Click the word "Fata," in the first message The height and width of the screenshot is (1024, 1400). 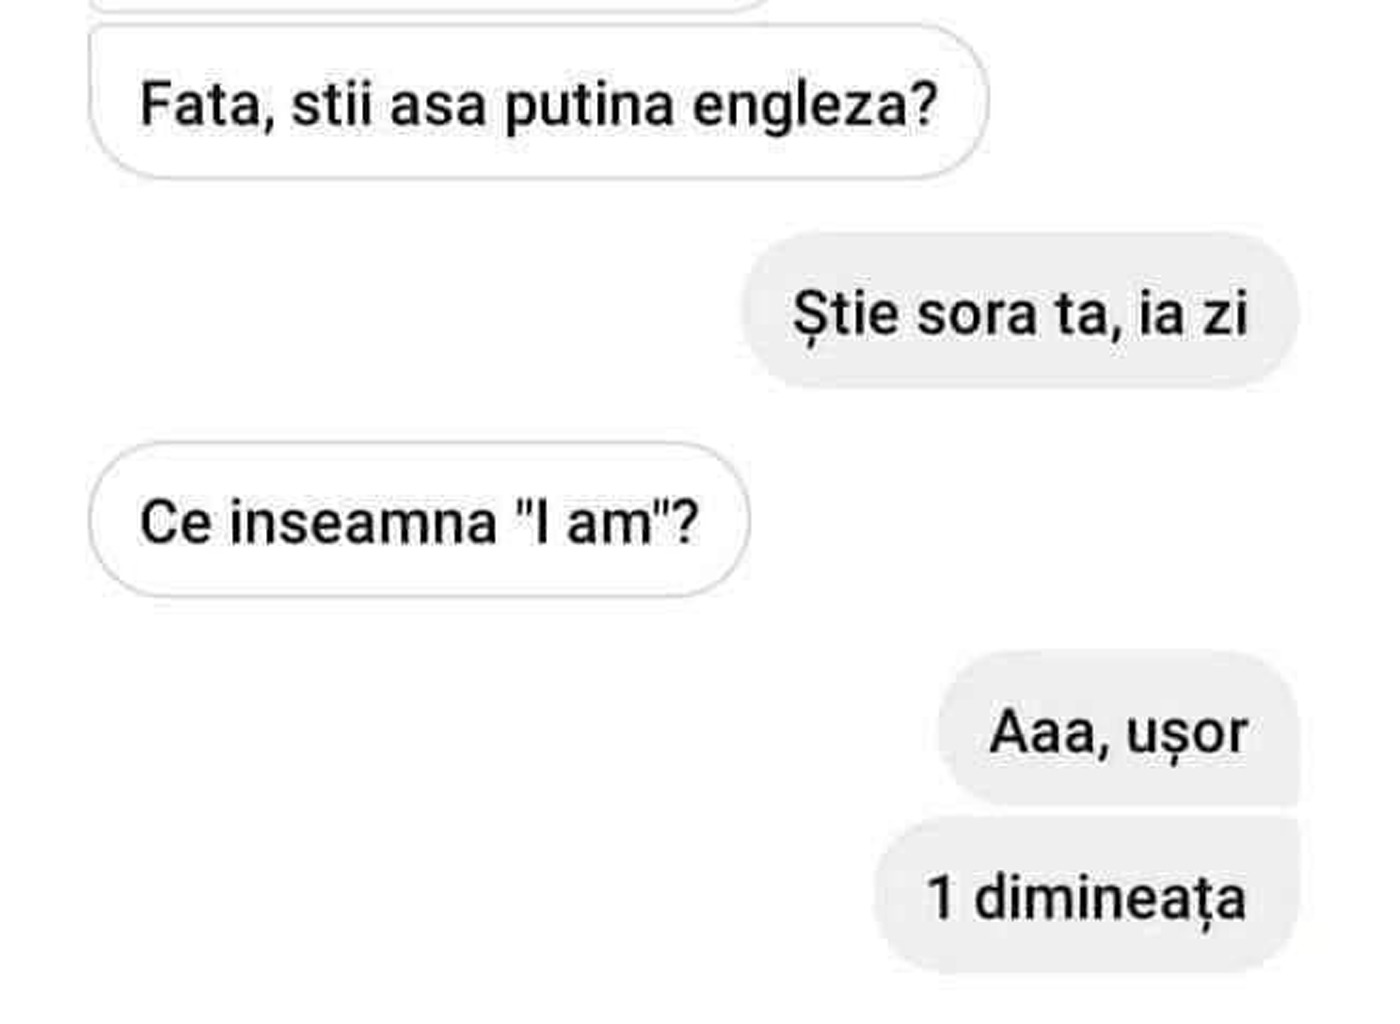(x=207, y=103)
